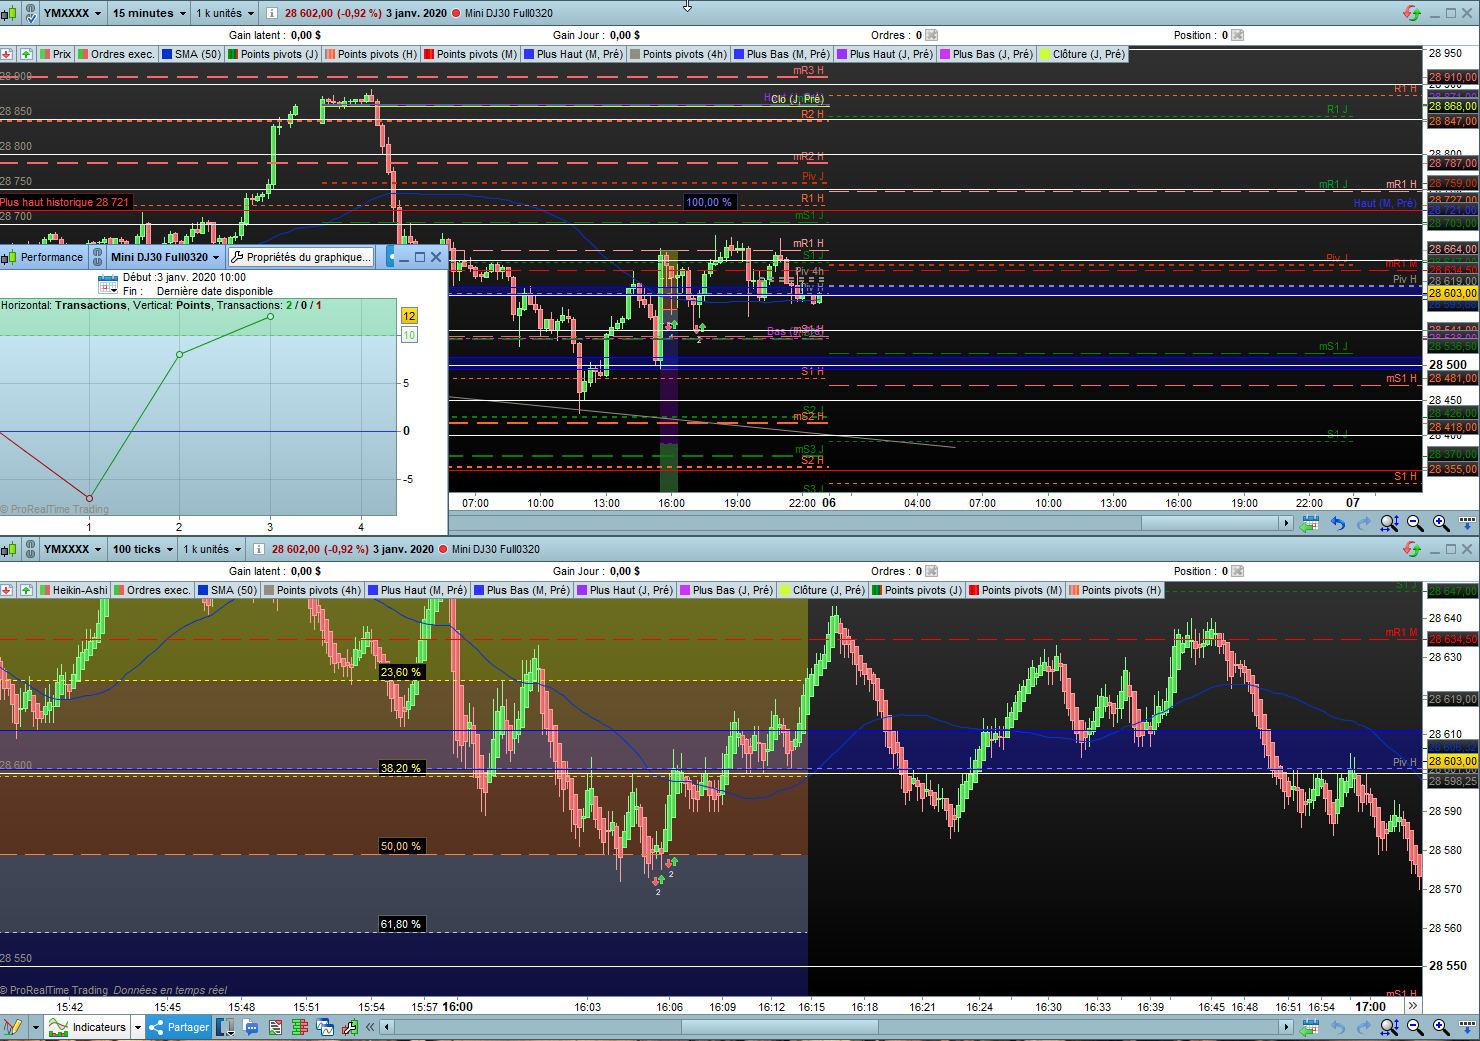The image size is (1480, 1041).
Task: Select the Performance tab
Action: [x=44, y=257]
